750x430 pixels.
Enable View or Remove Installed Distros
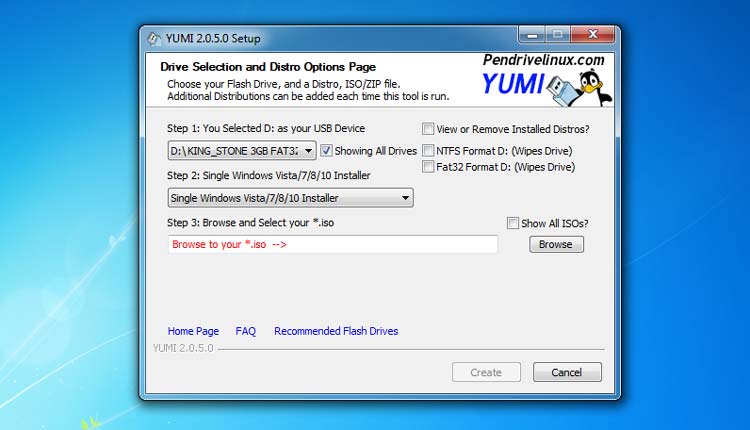coord(428,129)
